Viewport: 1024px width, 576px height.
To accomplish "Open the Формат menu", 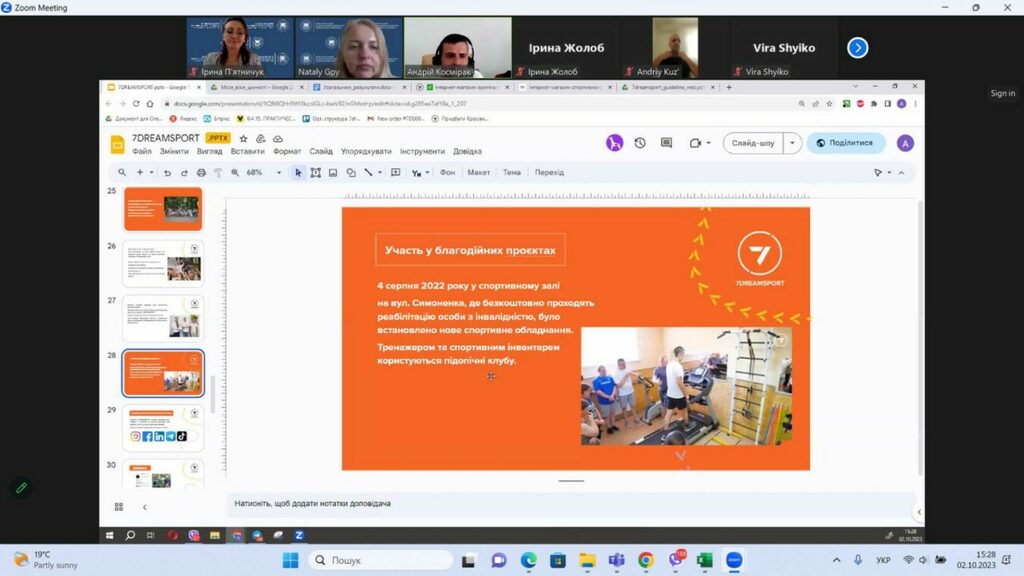I will [287, 151].
